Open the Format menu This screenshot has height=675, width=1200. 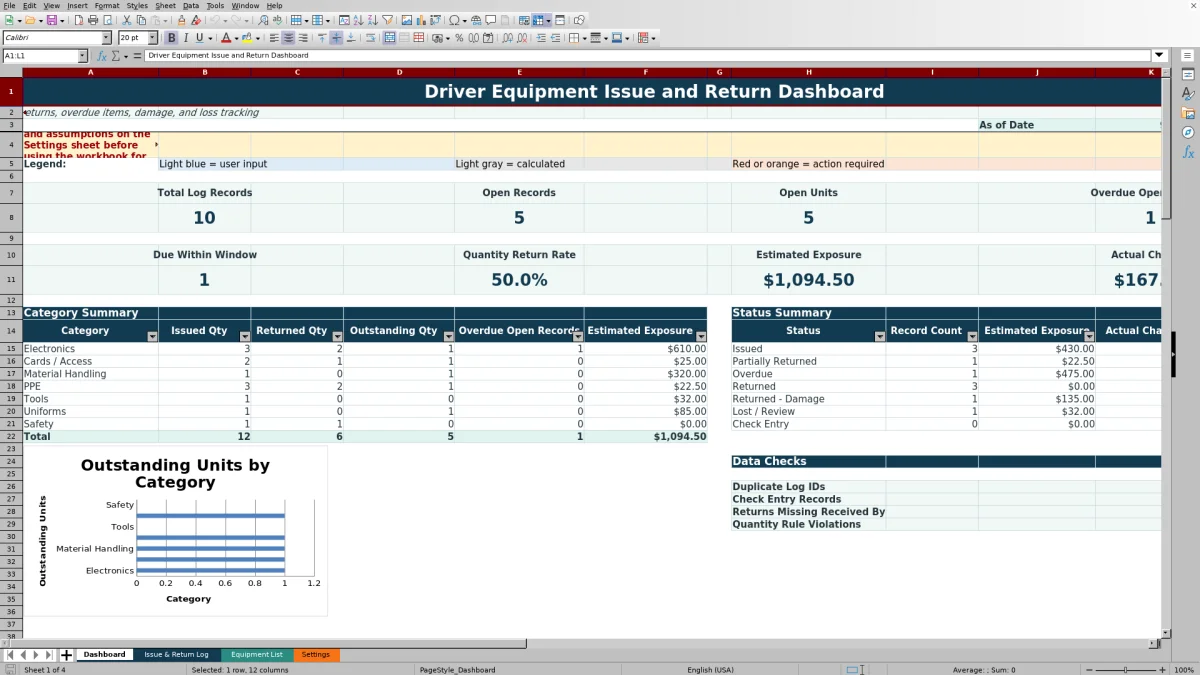coord(107,5)
